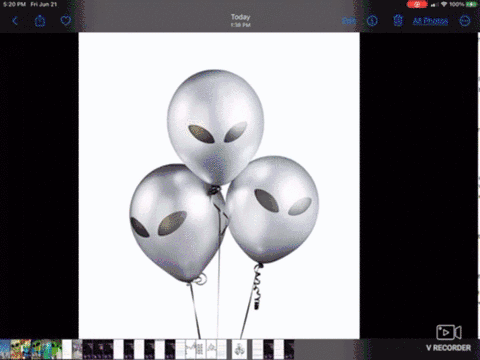Screen dimensions: 480x360
Task: Open the more options ellipsis menu
Action: (x=465, y=21)
